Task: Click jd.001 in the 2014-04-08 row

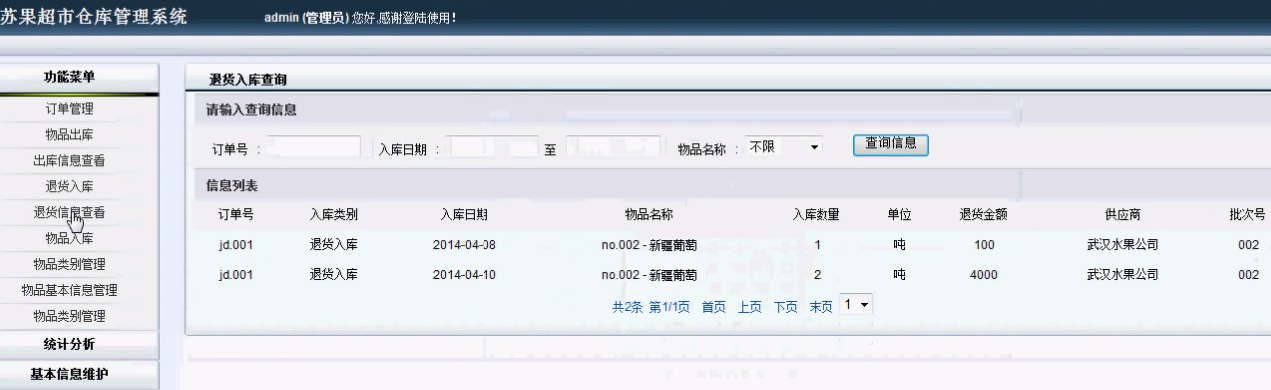Action: pyautogui.click(x=235, y=244)
